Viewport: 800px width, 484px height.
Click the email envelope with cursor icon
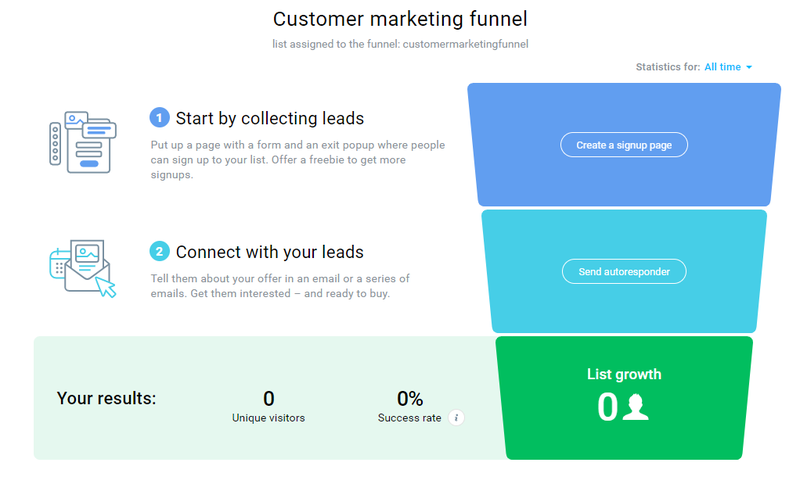(83, 268)
